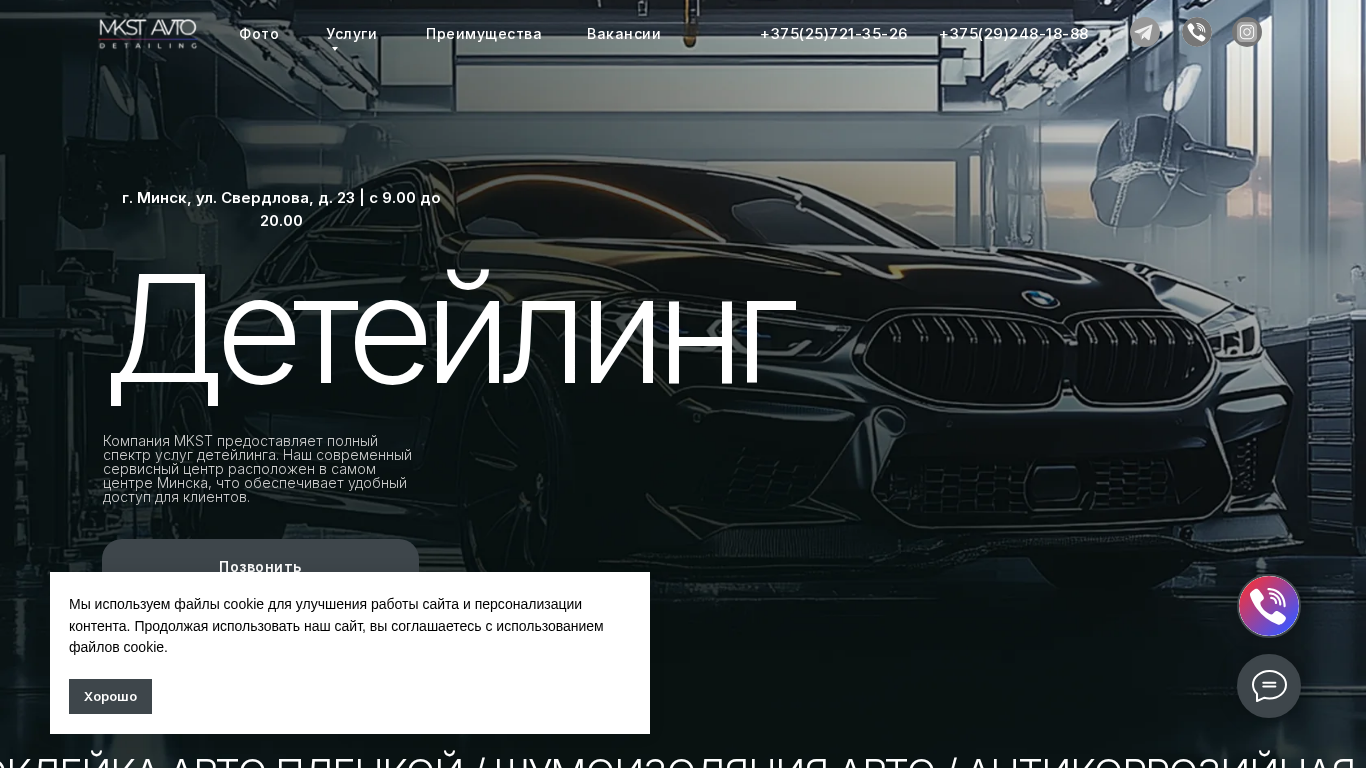This screenshot has height=768, width=1366.
Task: Click the Компания MKST description paragraph
Action: tap(258, 469)
